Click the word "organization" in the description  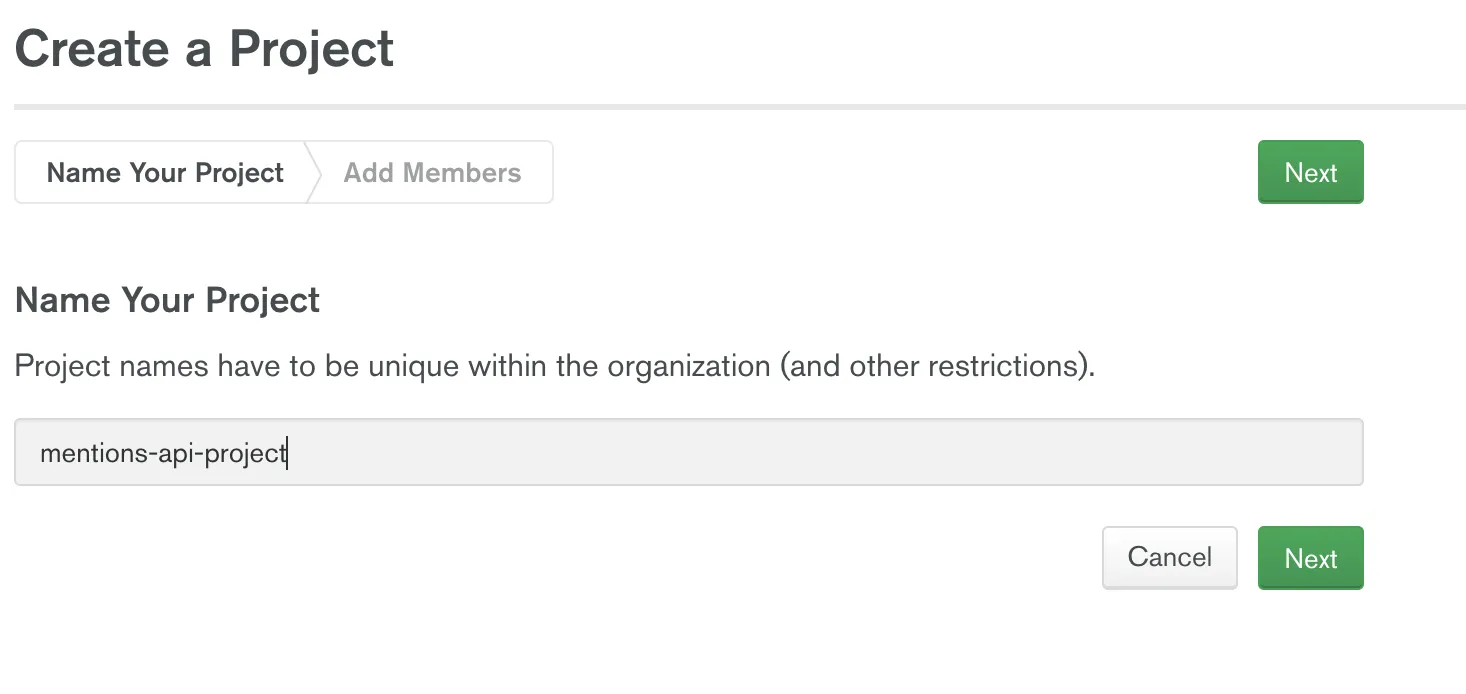[x=689, y=366]
